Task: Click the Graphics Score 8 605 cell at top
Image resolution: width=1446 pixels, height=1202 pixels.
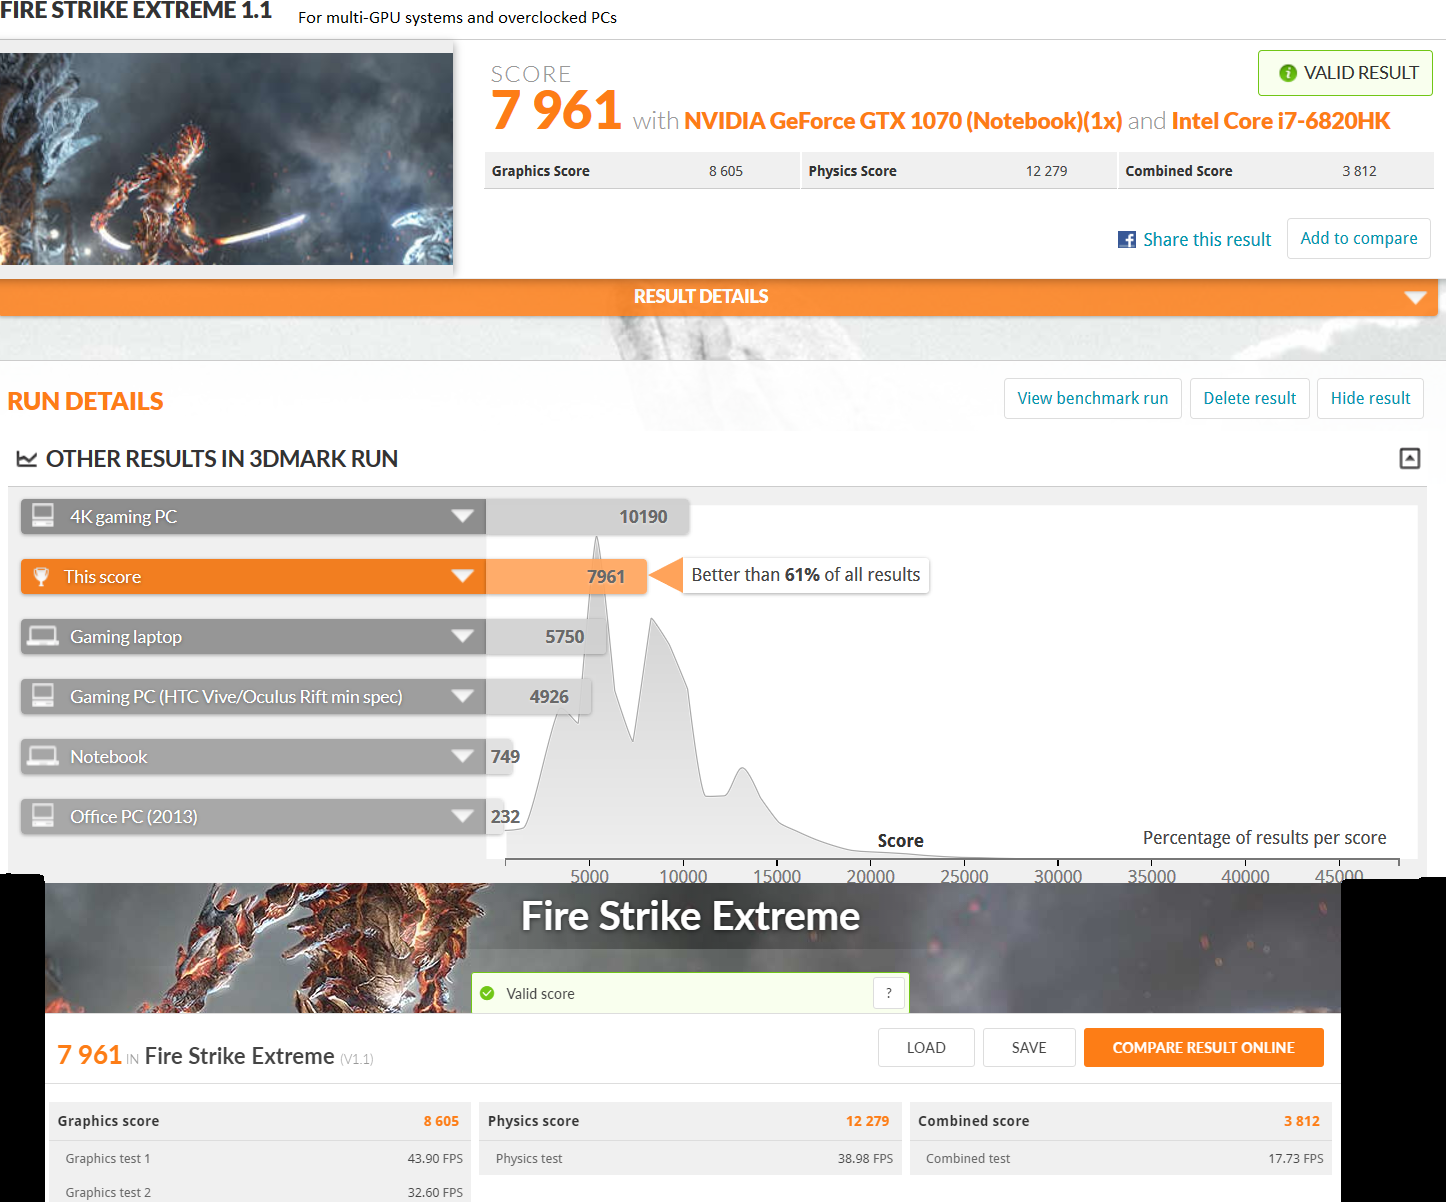Action: coord(642,171)
